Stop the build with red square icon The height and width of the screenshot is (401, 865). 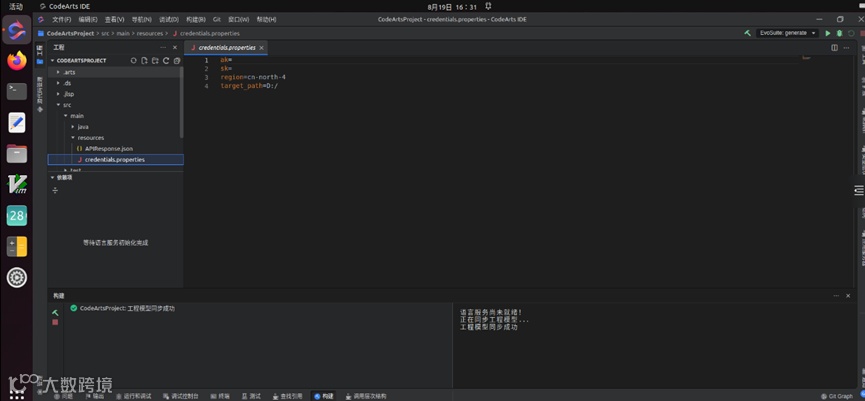coord(55,322)
